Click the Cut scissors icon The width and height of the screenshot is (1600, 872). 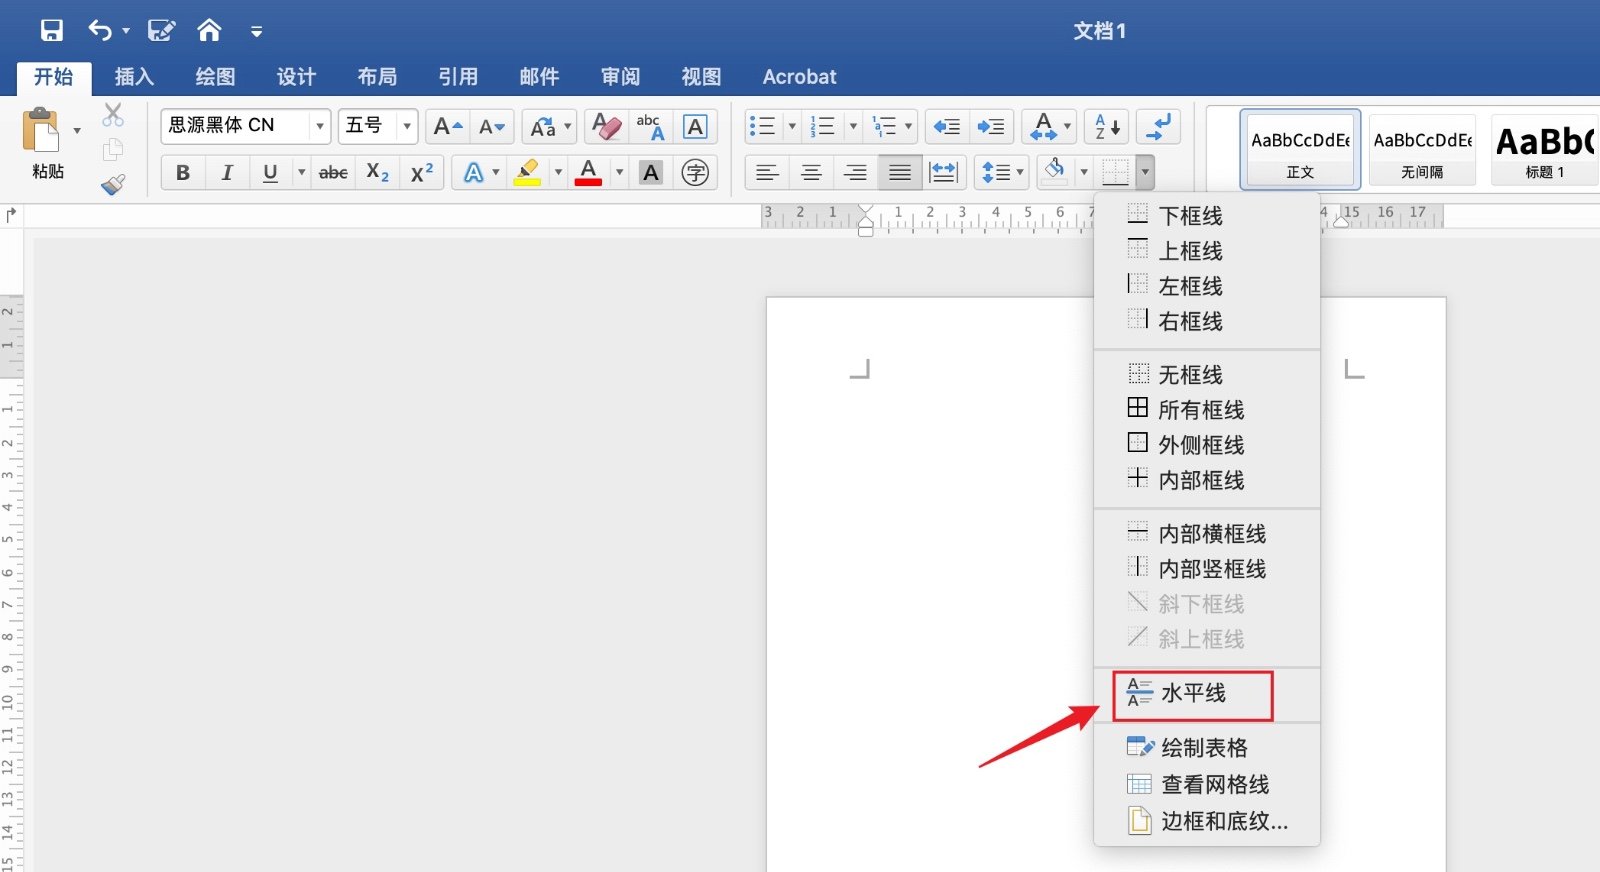click(x=113, y=115)
